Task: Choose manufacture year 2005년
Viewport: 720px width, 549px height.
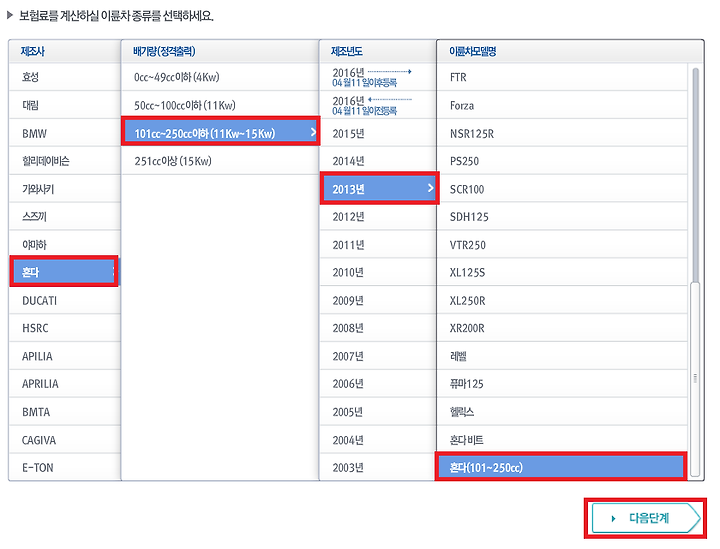Action: 378,412
